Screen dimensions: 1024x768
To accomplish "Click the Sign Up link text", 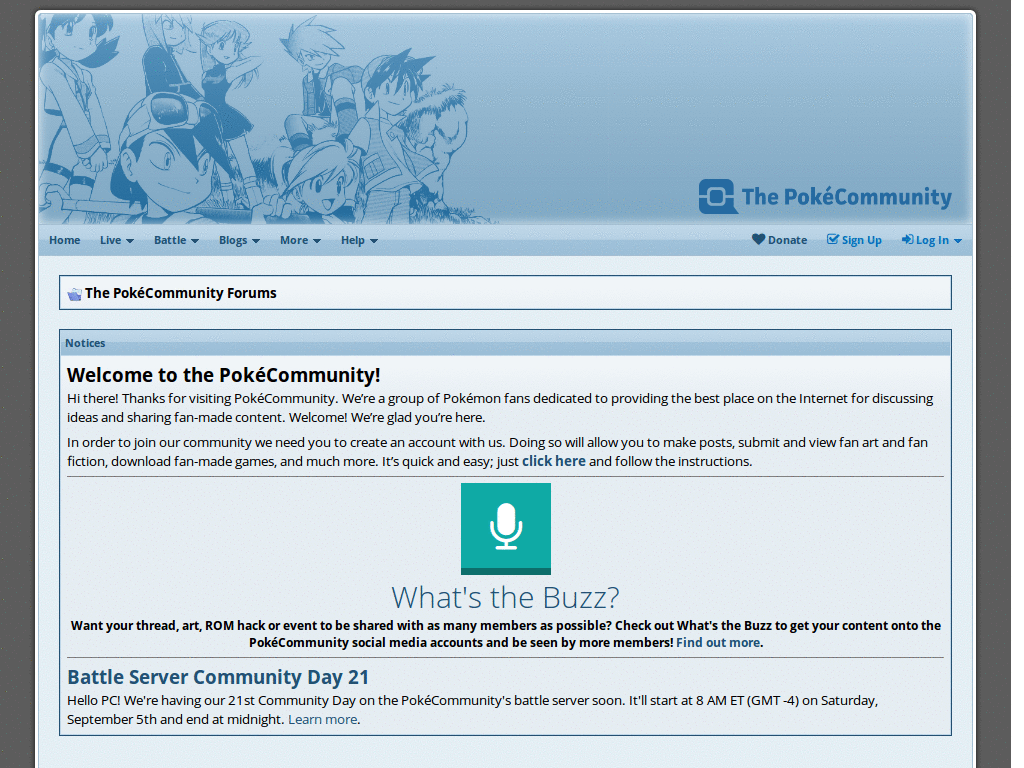I will tap(861, 240).
